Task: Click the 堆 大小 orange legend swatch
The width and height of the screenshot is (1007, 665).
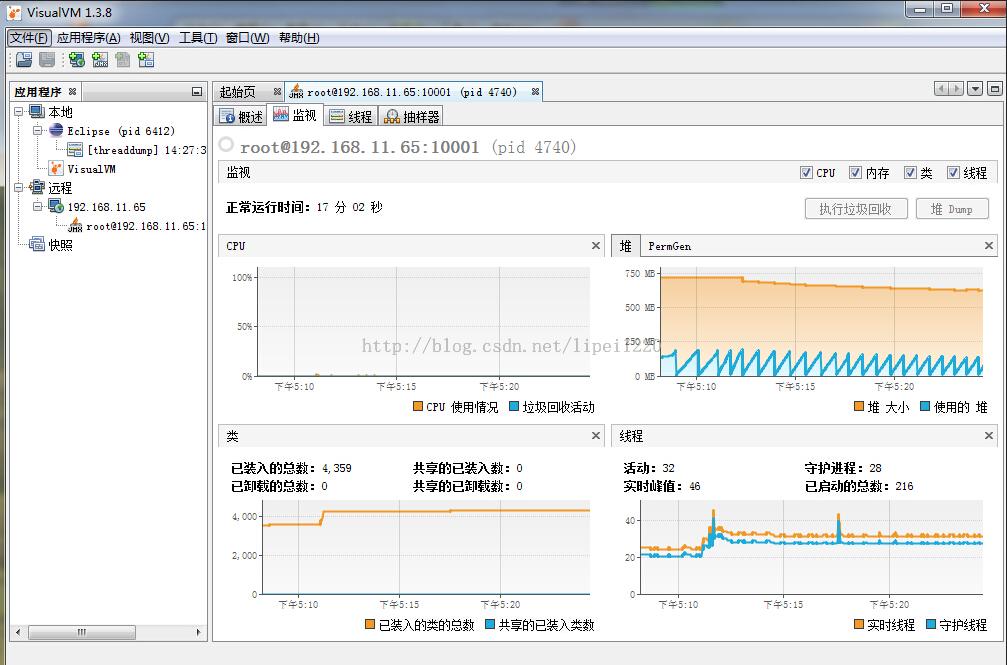Action: 859,406
